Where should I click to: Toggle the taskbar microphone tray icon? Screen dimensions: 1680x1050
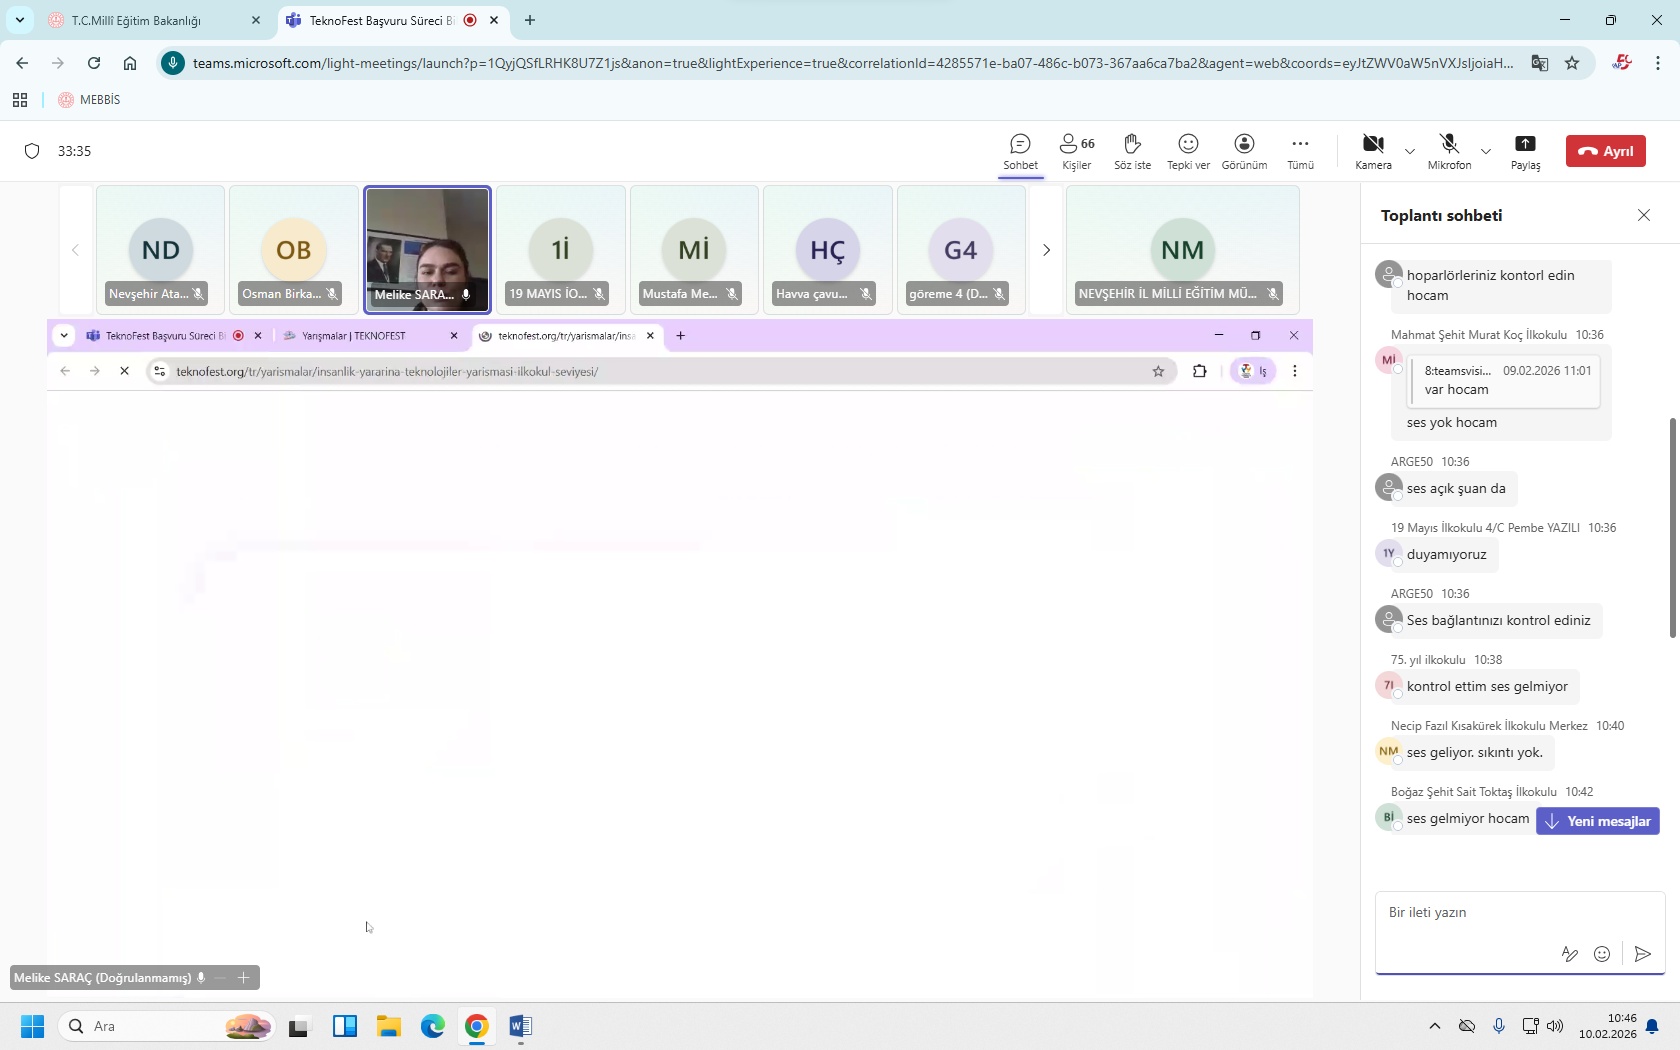click(x=1498, y=1026)
